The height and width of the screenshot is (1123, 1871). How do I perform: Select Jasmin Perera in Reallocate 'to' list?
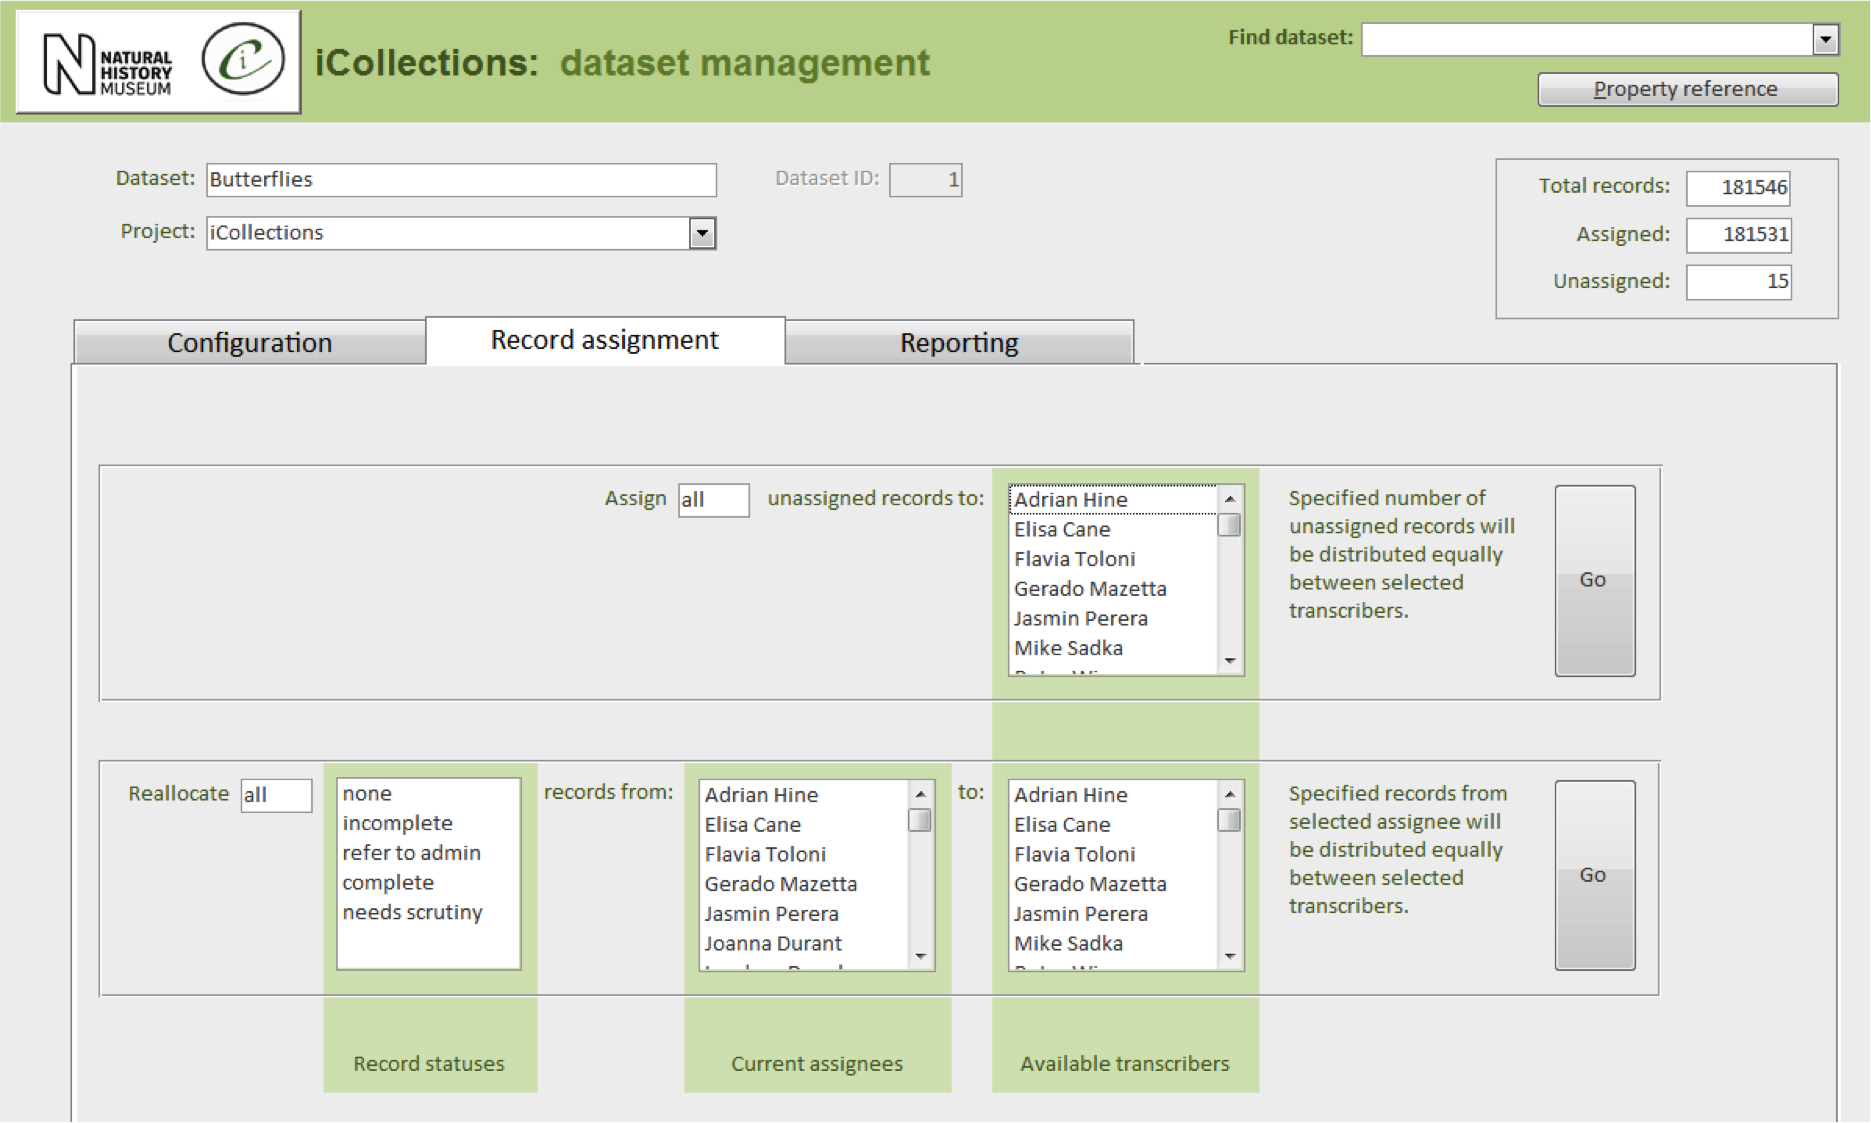(1113, 914)
